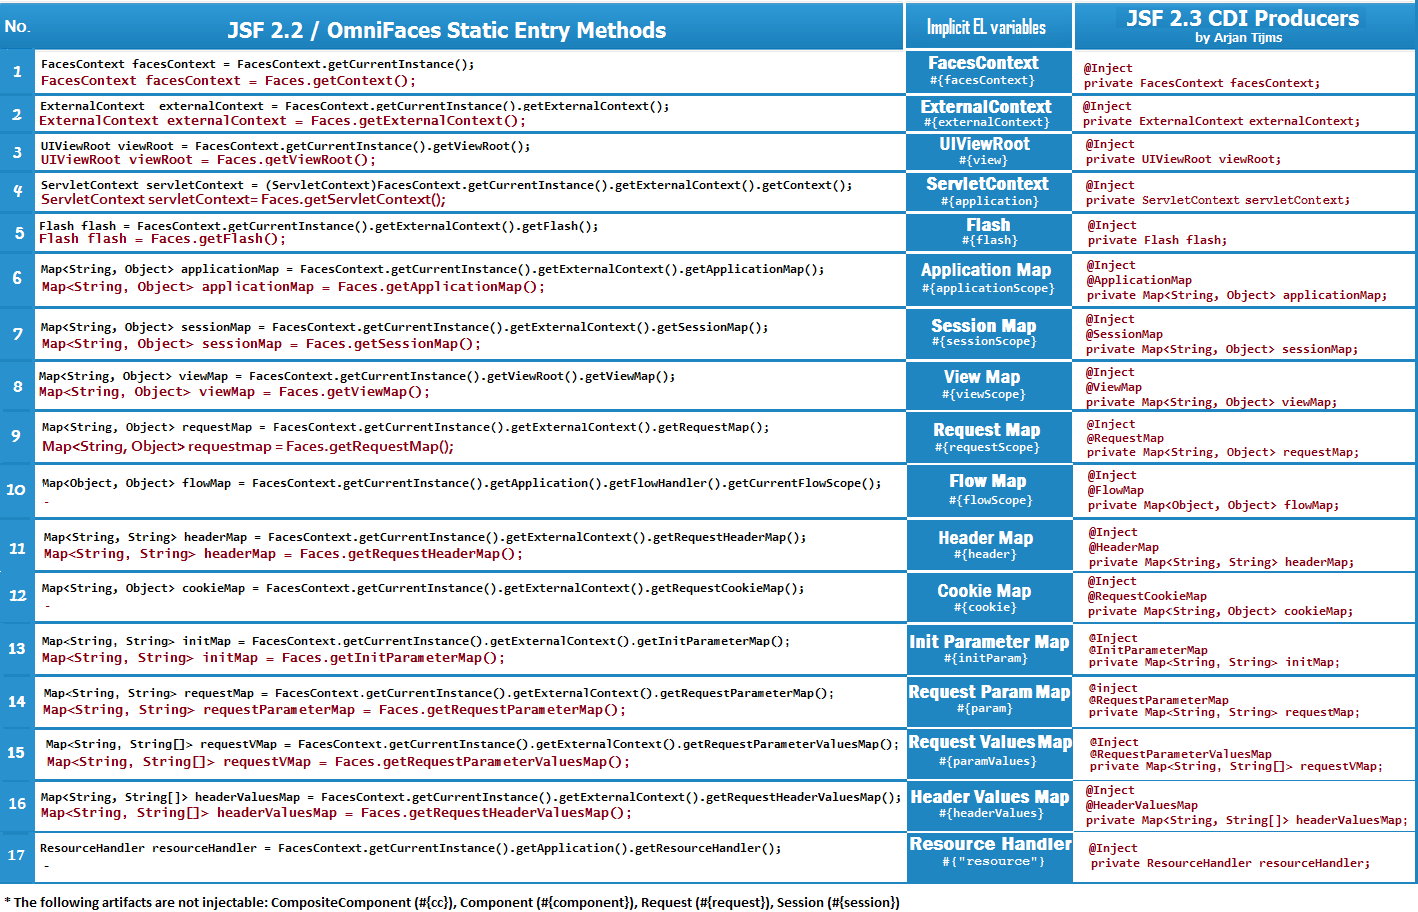Select the Init Parameter Map cell
Image resolution: width=1418 pixels, height=912 pixels.
click(x=989, y=649)
